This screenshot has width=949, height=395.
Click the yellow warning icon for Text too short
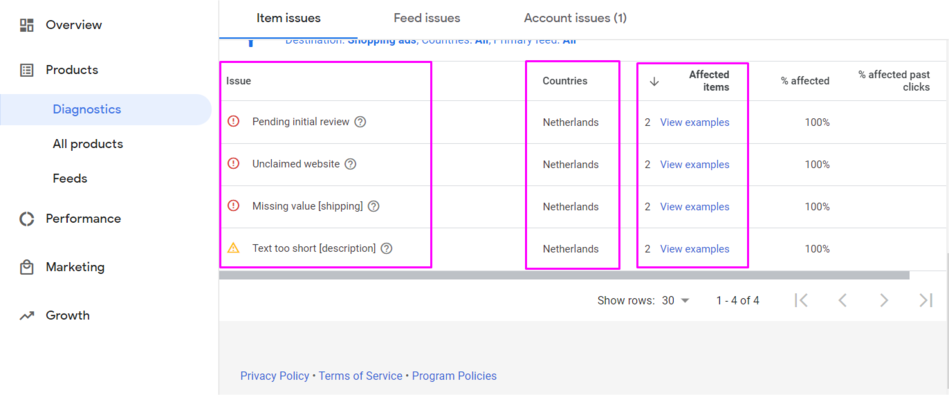233,248
